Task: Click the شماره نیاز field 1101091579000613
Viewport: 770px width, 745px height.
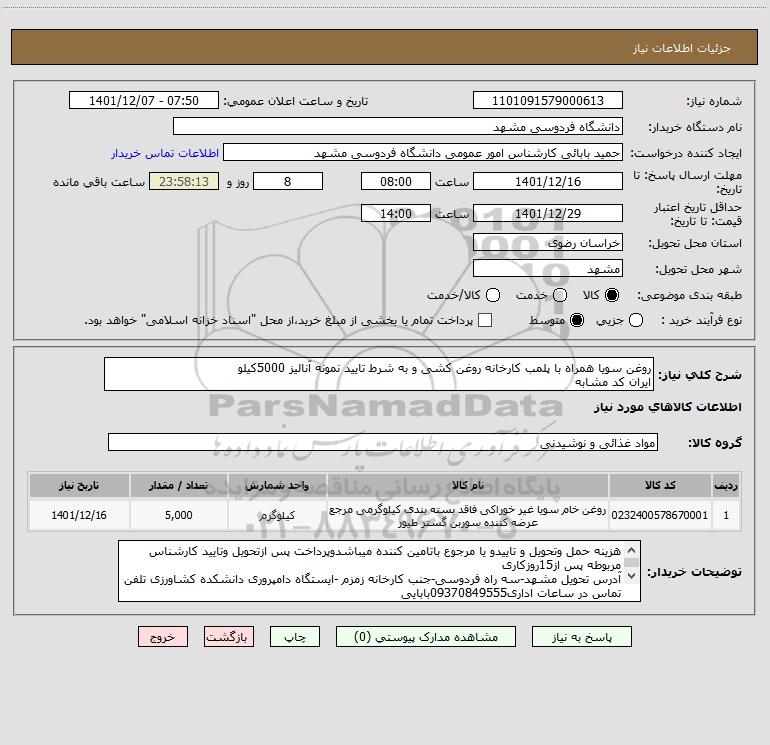Action: pos(548,100)
